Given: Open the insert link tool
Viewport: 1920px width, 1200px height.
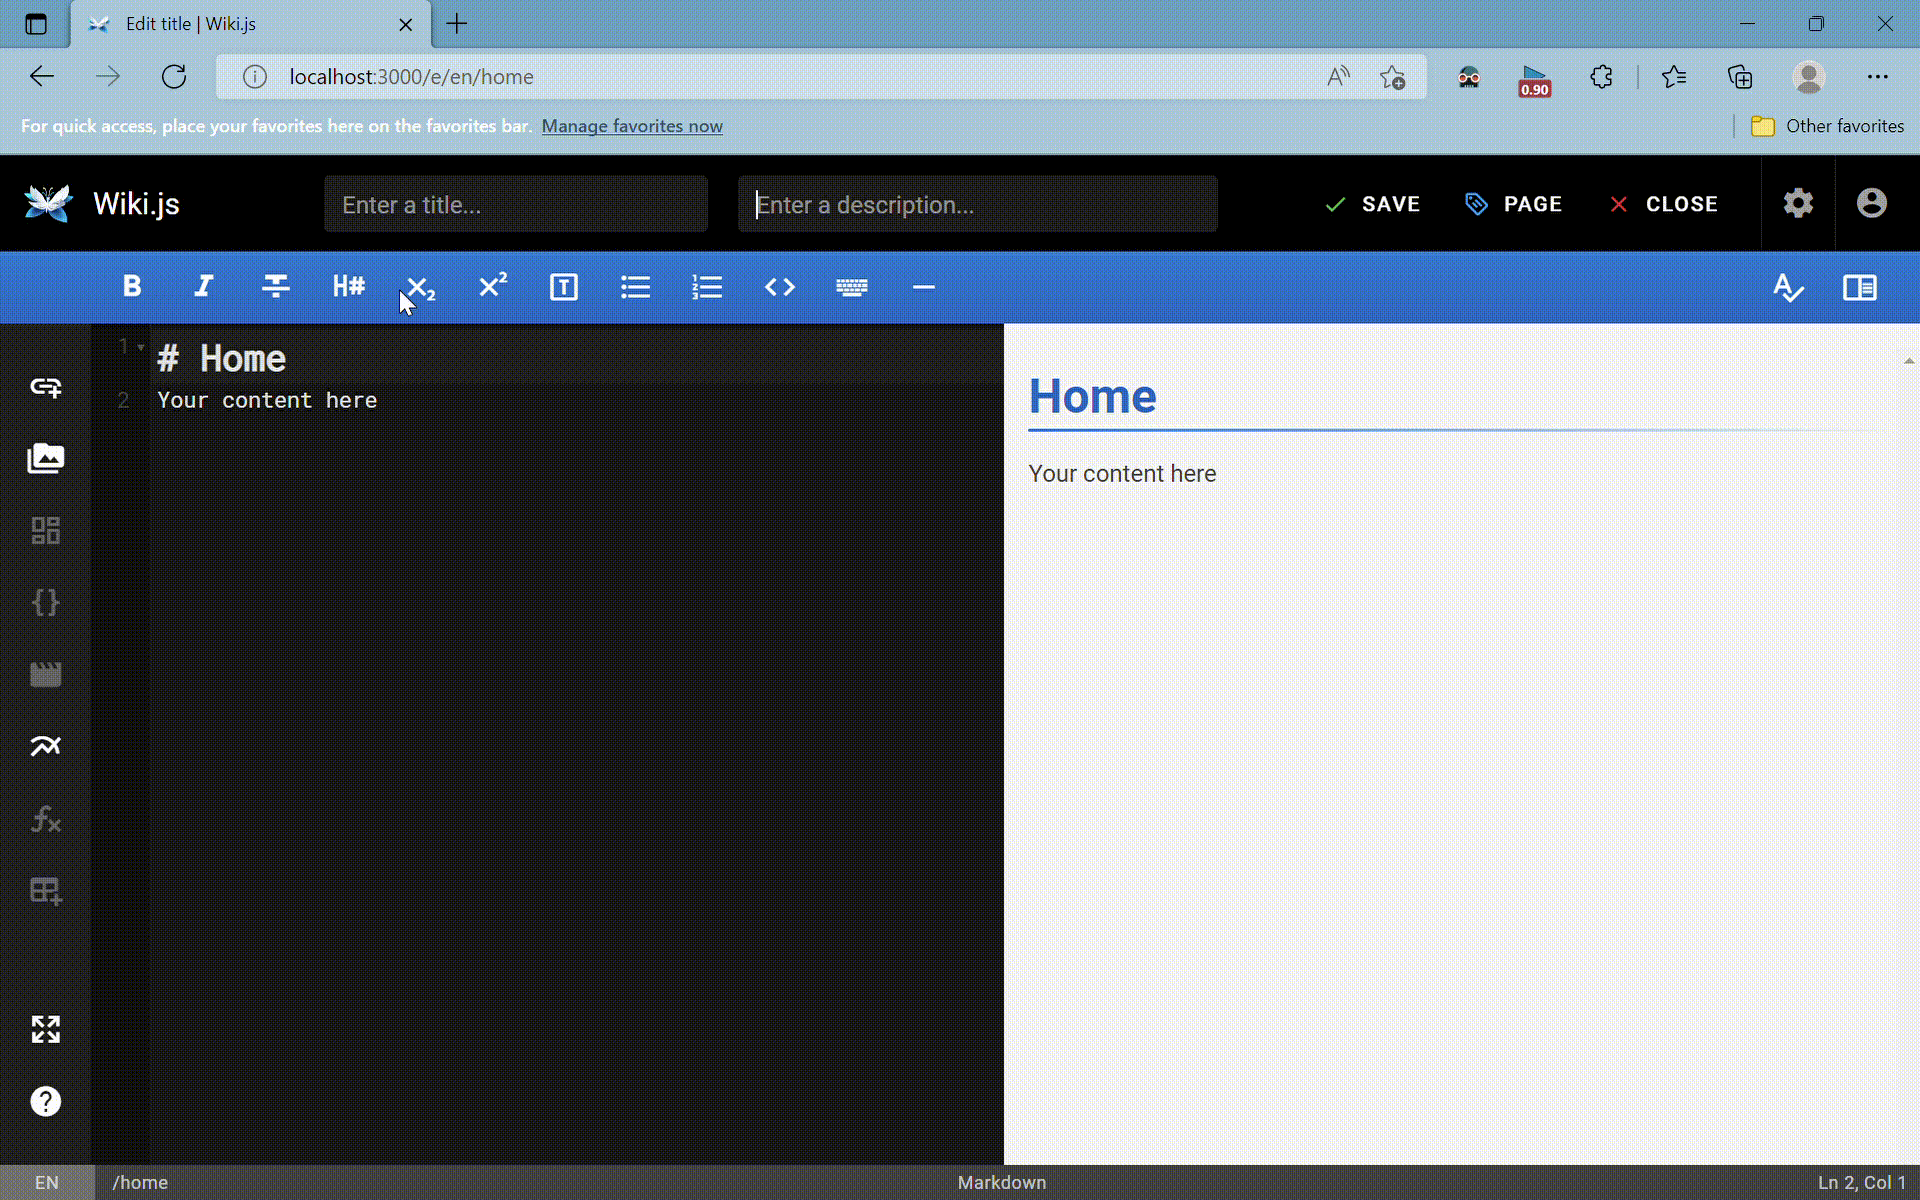Looking at the screenshot, I should [x=45, y=388].
